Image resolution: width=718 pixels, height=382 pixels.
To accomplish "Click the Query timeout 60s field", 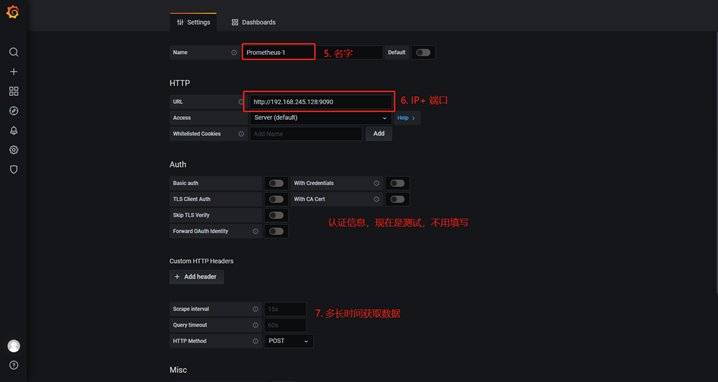I will tap(285, 325).
